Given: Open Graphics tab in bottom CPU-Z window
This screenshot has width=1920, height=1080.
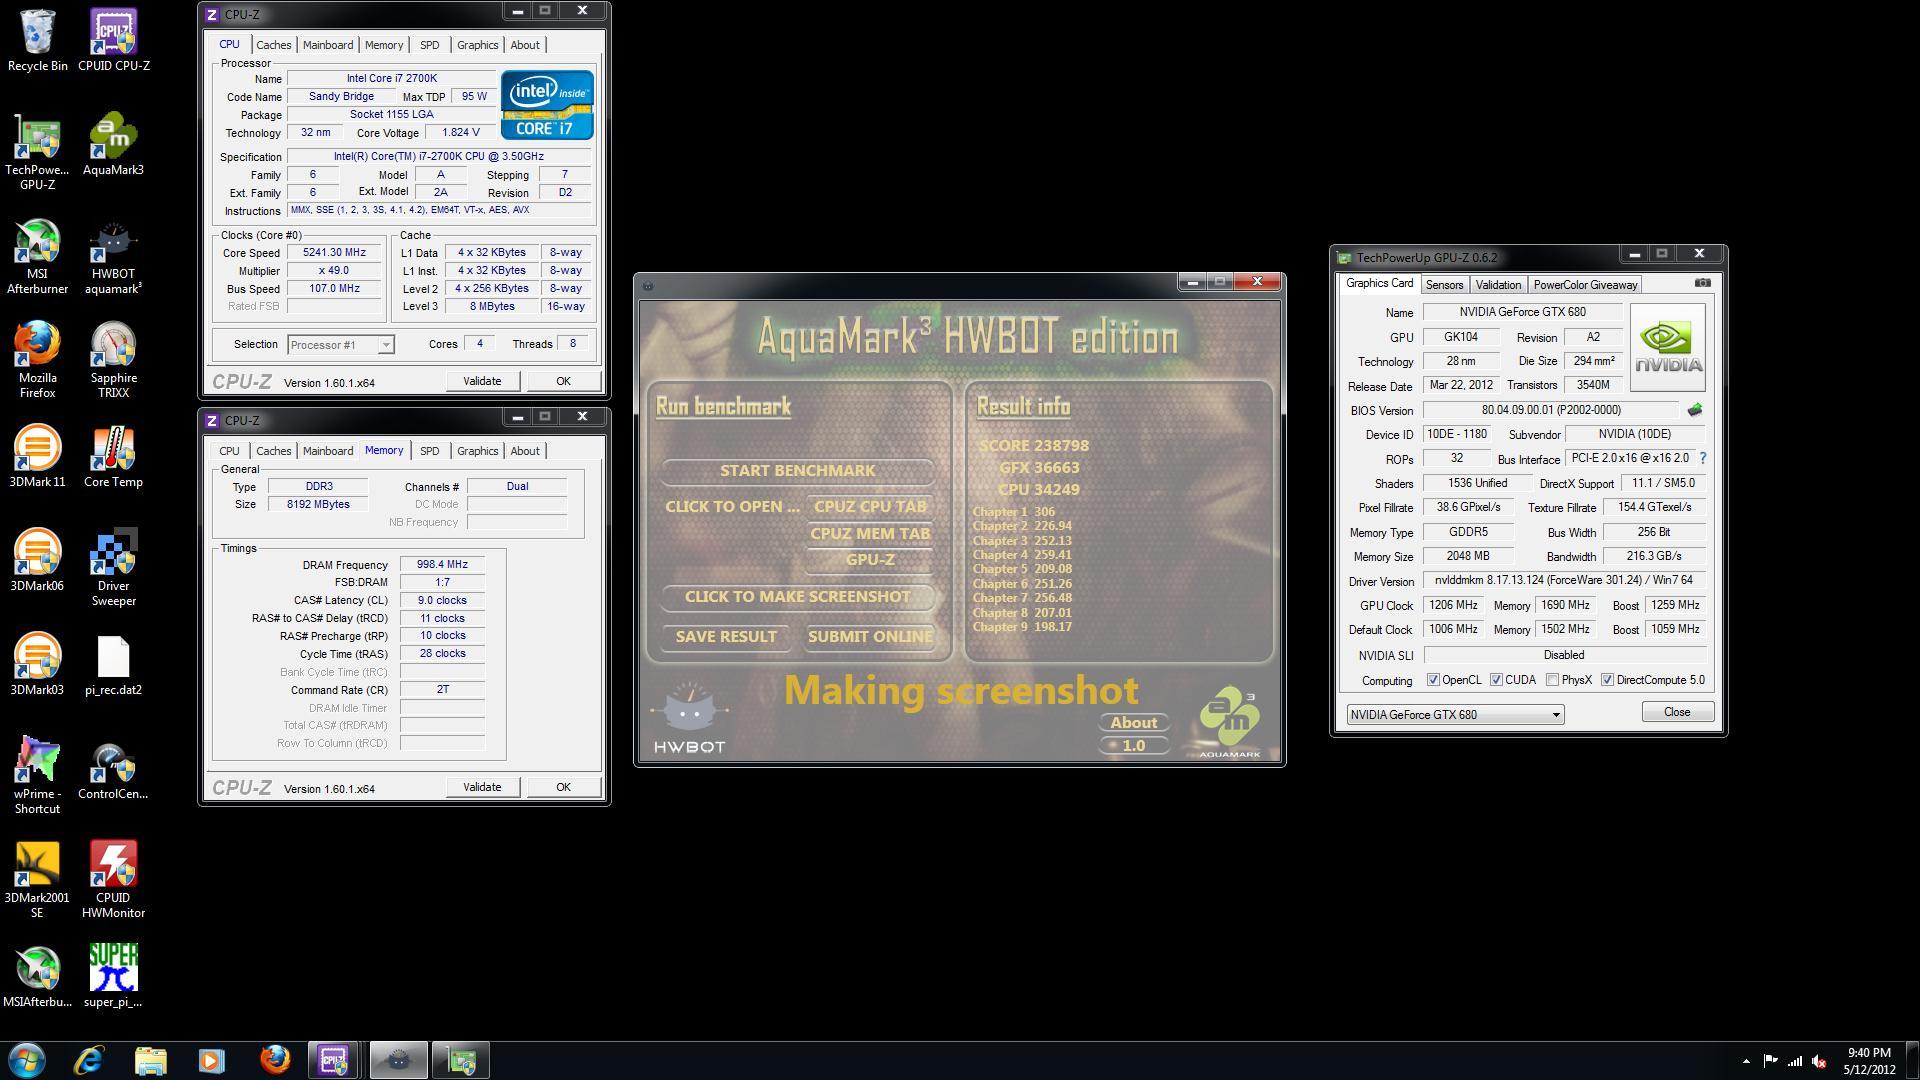Looking at the screenshot, I should [477, 451].
